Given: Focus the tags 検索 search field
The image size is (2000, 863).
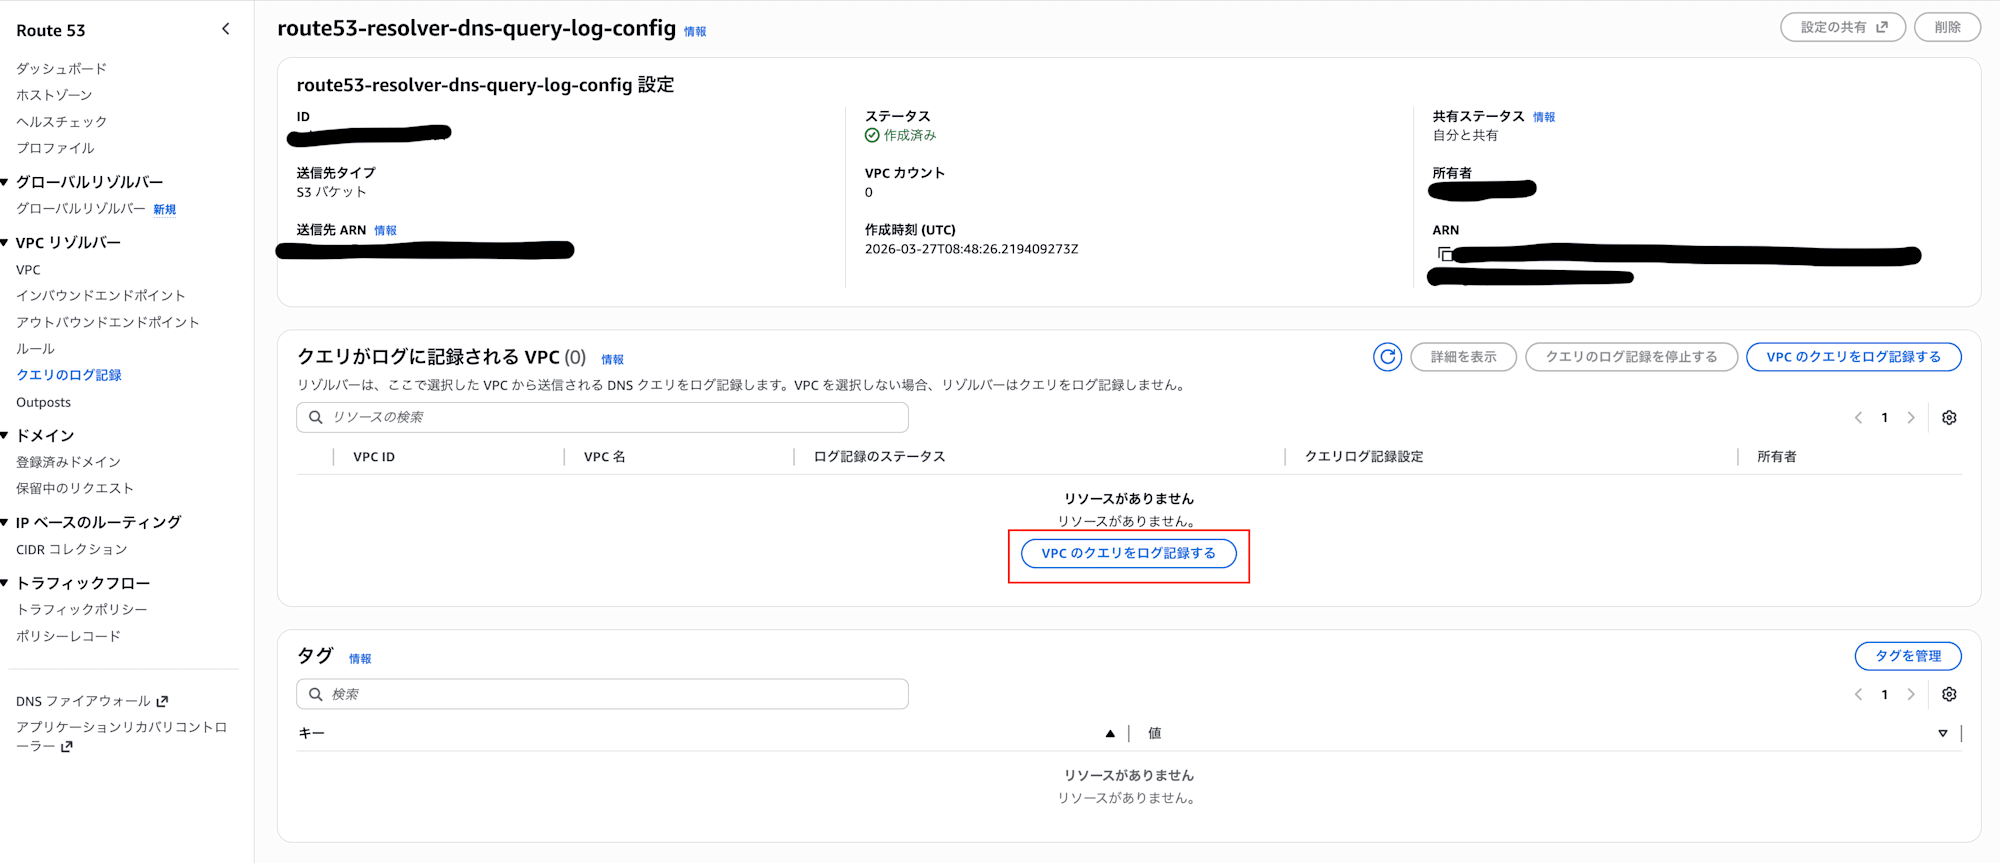Looking at the screenshot, I should click(x=602, y=694).
